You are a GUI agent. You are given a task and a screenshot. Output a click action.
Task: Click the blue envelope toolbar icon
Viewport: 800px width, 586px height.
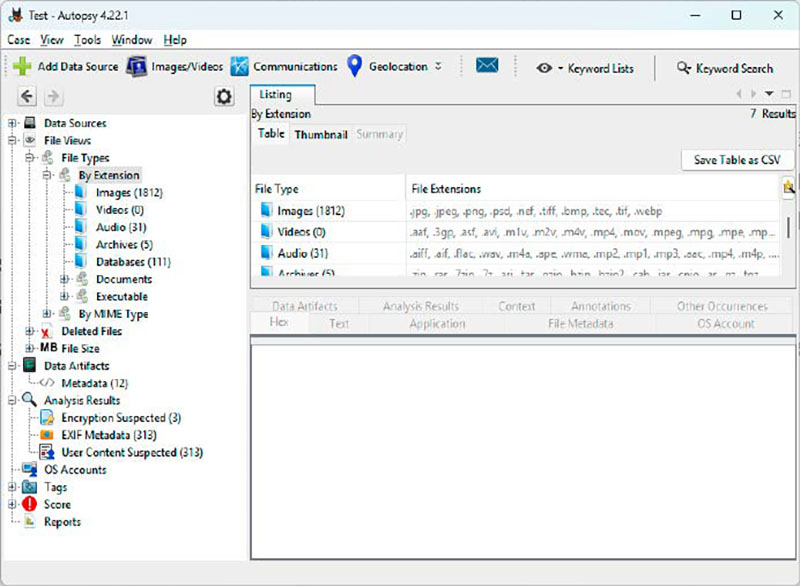[x=487, y=65]
